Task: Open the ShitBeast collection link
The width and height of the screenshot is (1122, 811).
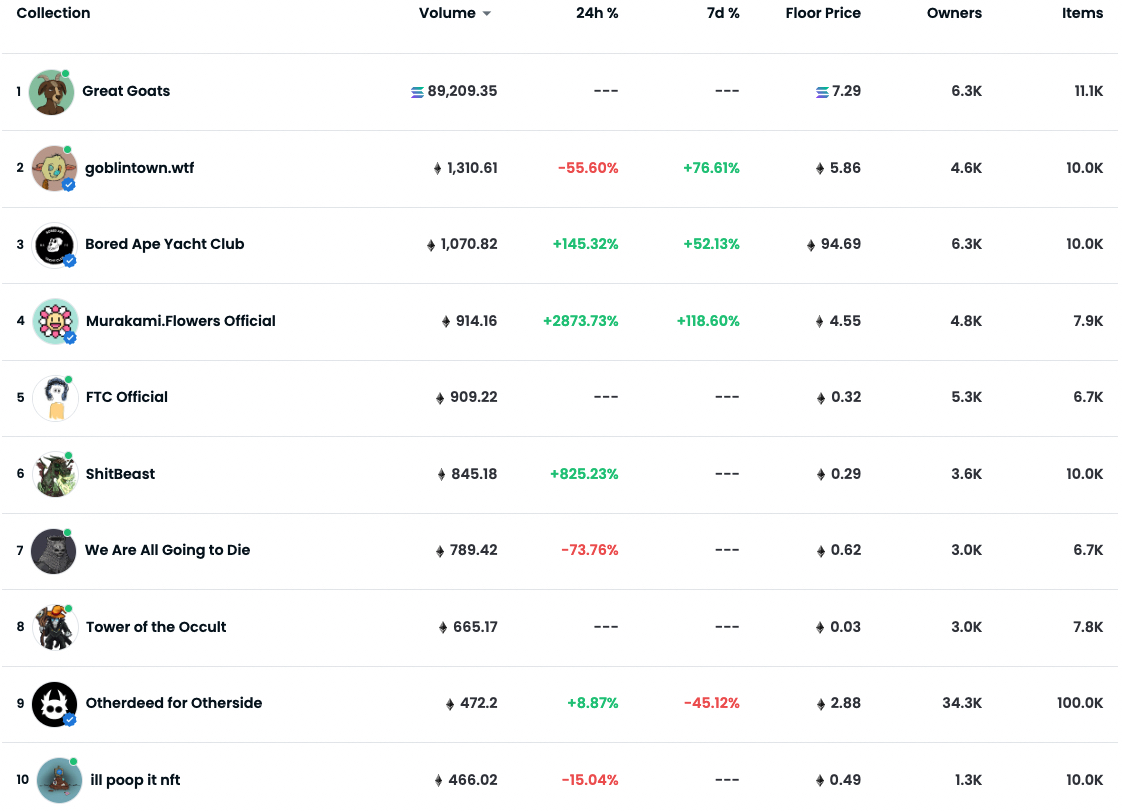Action: (120, 474)
